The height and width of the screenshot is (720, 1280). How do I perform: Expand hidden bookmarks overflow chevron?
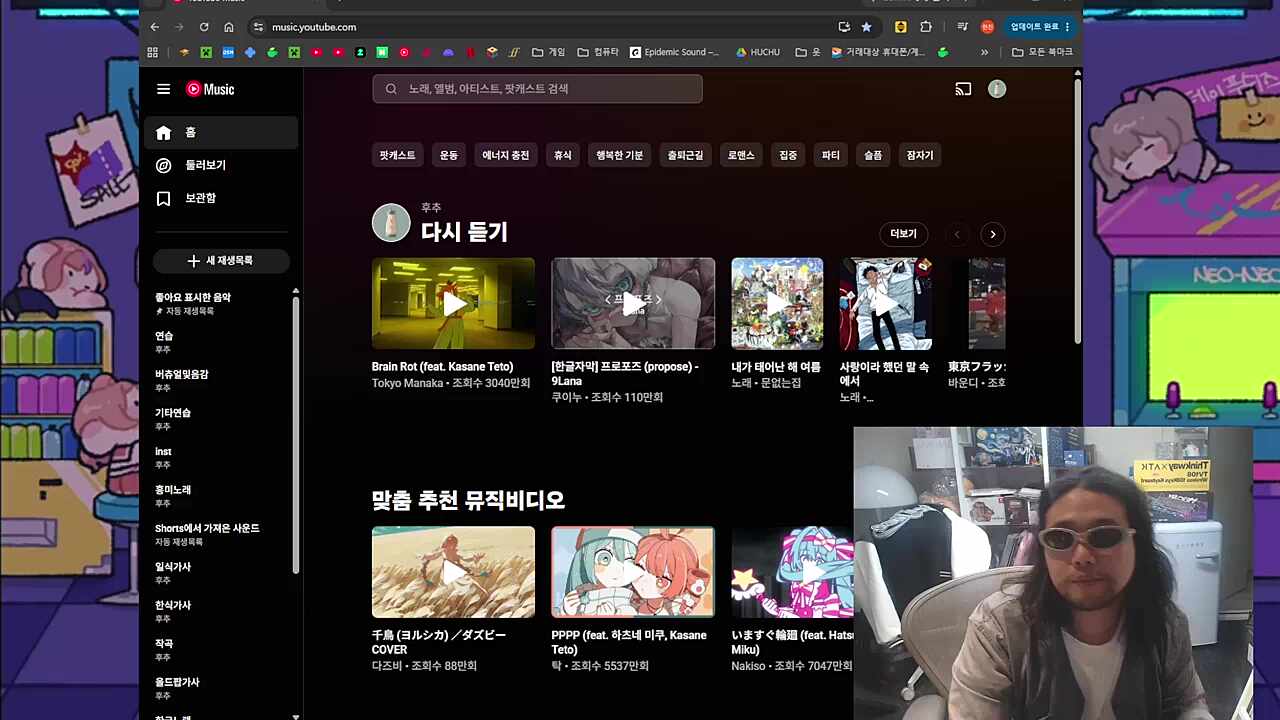984,52
